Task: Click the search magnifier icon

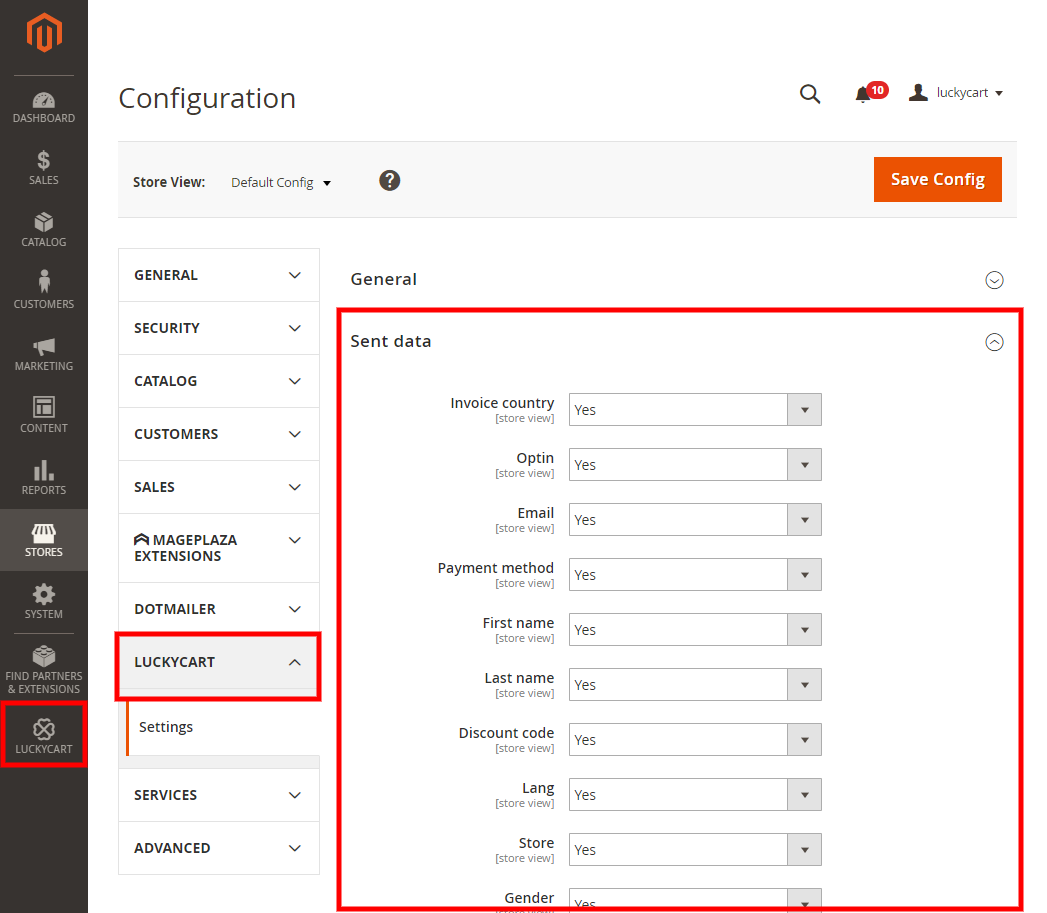Action: [810, 94]
